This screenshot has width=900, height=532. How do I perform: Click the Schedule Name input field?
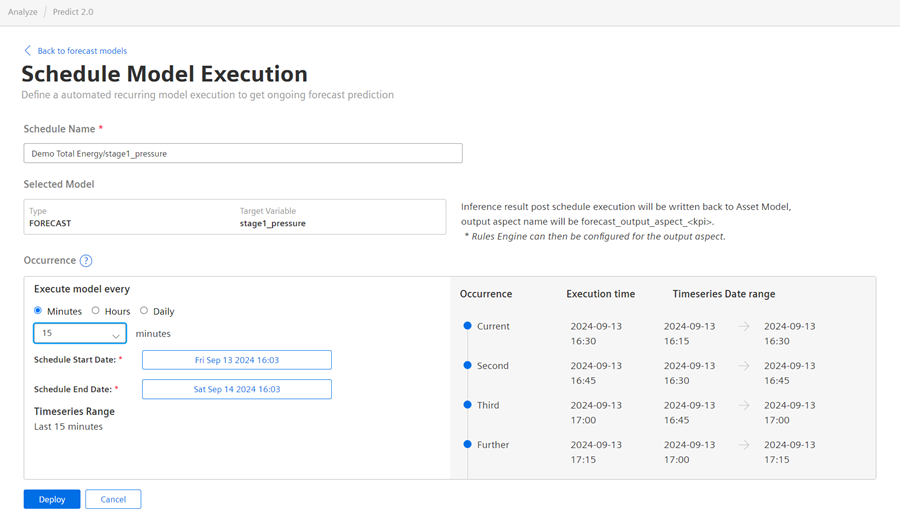click(x=243, y=154)
